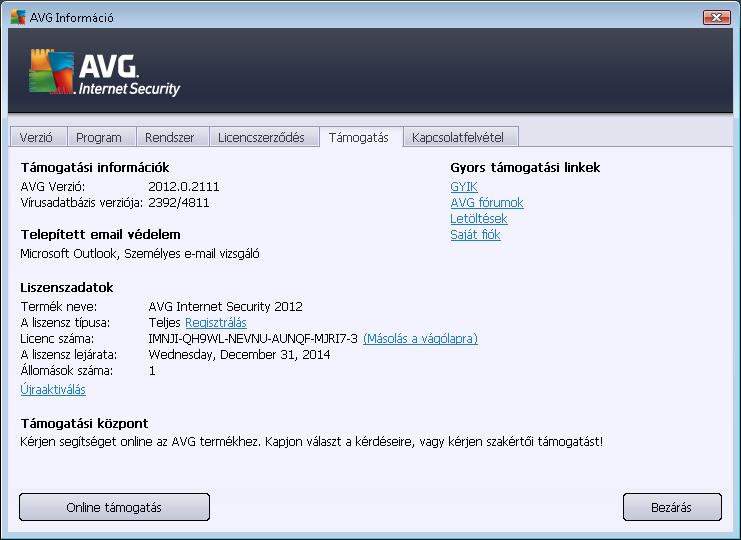Click the Támogatási információk heading
Image resolution: width=741 pixels, height=540 pixels.
tap(95, 168)
